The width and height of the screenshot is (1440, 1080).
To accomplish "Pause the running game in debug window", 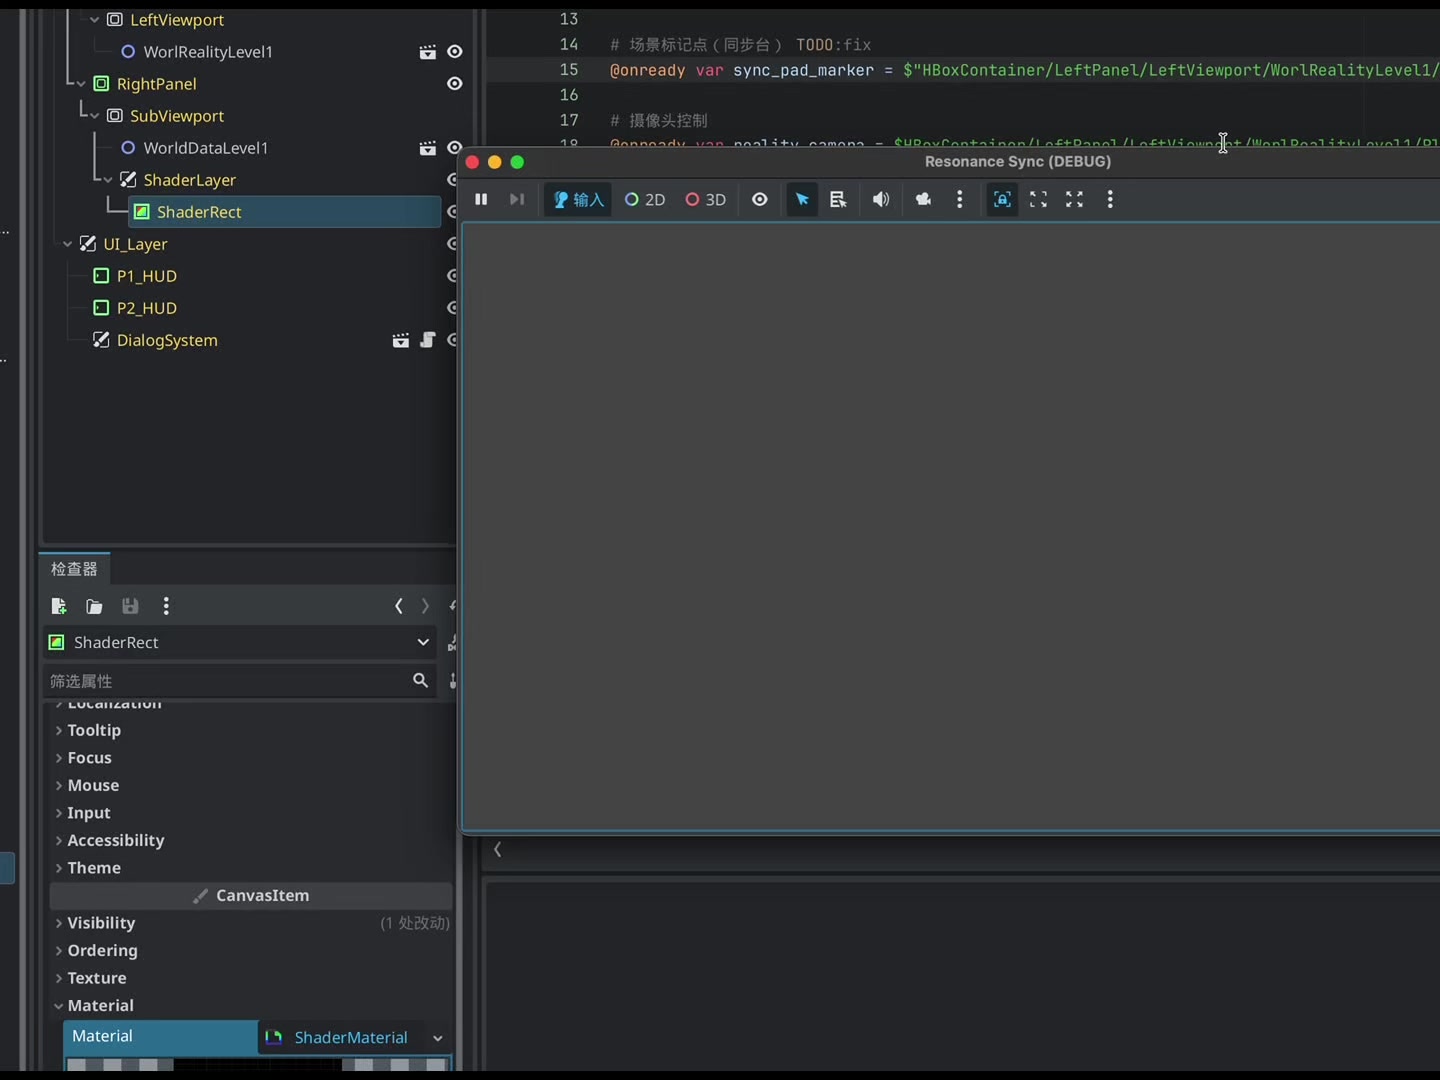I will (x=481, y=200).
